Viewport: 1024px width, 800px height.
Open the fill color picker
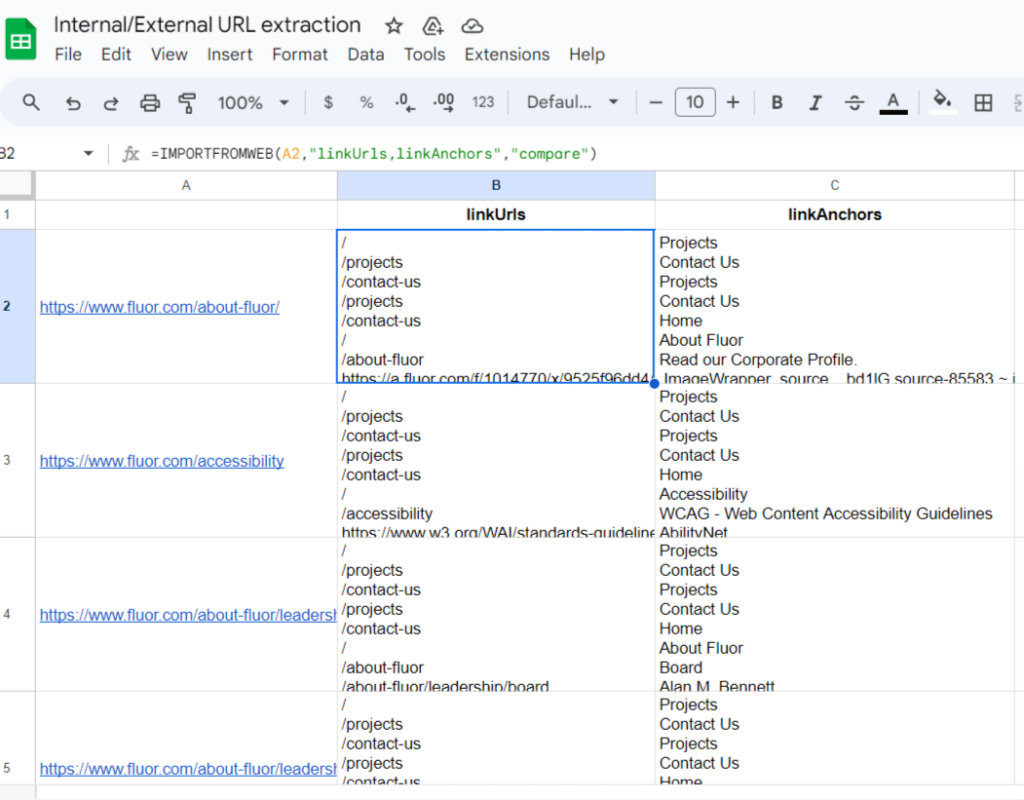click(941, 100)
